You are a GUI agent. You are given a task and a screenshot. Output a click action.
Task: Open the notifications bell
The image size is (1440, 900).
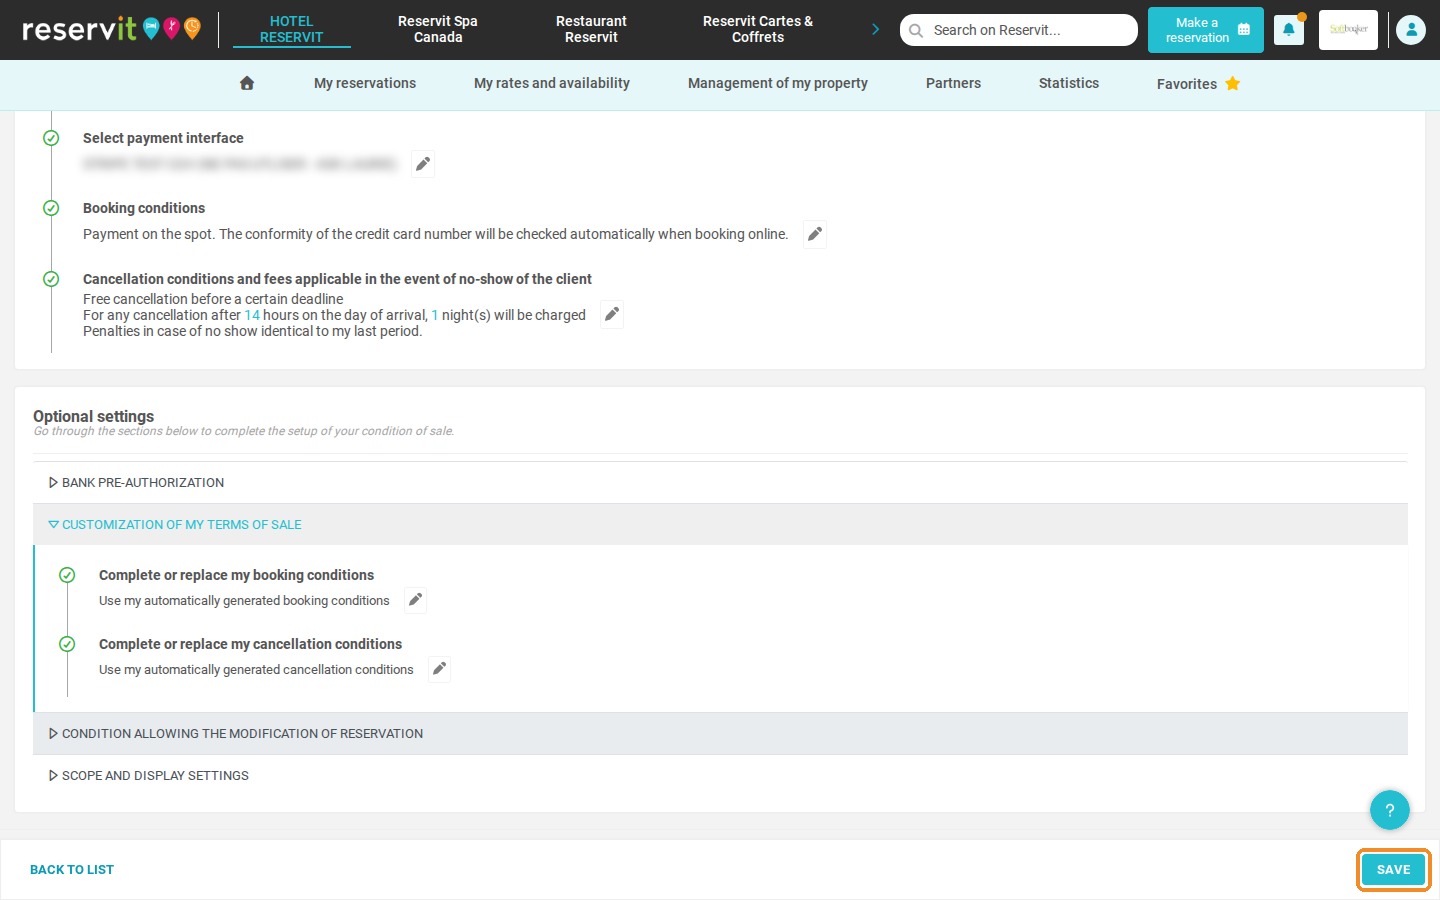pyautogui.click(x=1289, y=30)
